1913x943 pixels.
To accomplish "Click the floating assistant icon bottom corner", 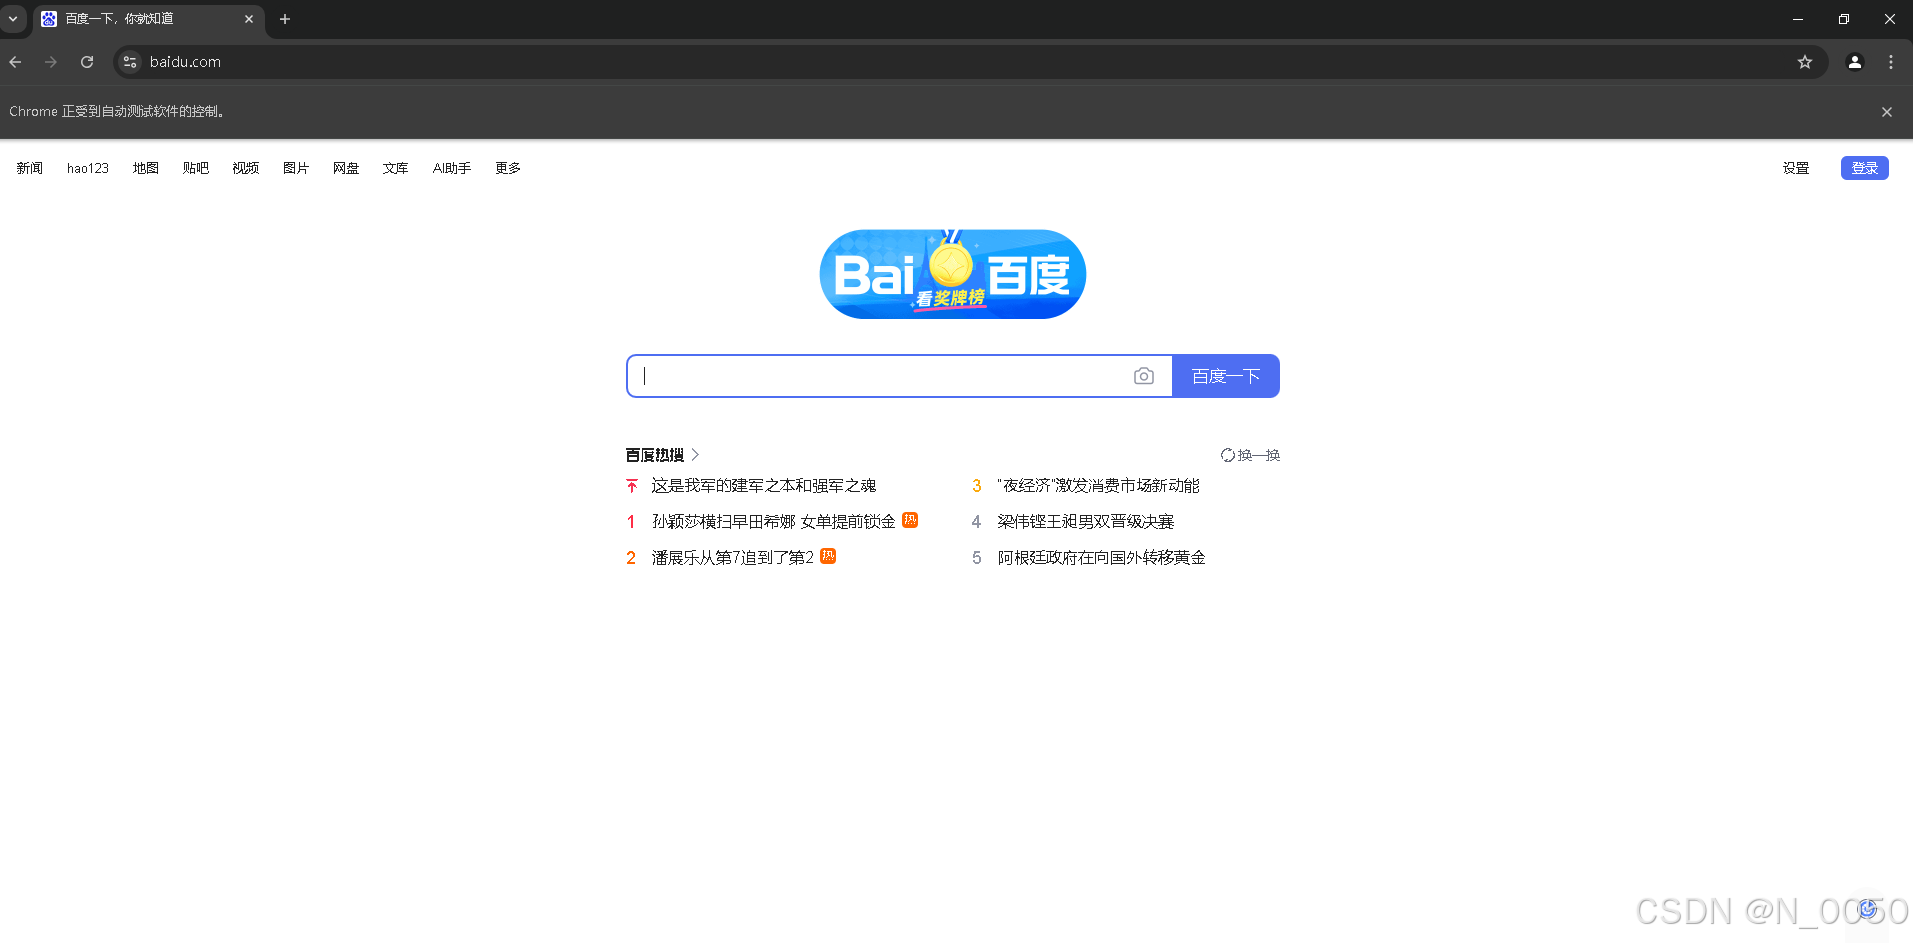I will click(x=1868, y=909).
